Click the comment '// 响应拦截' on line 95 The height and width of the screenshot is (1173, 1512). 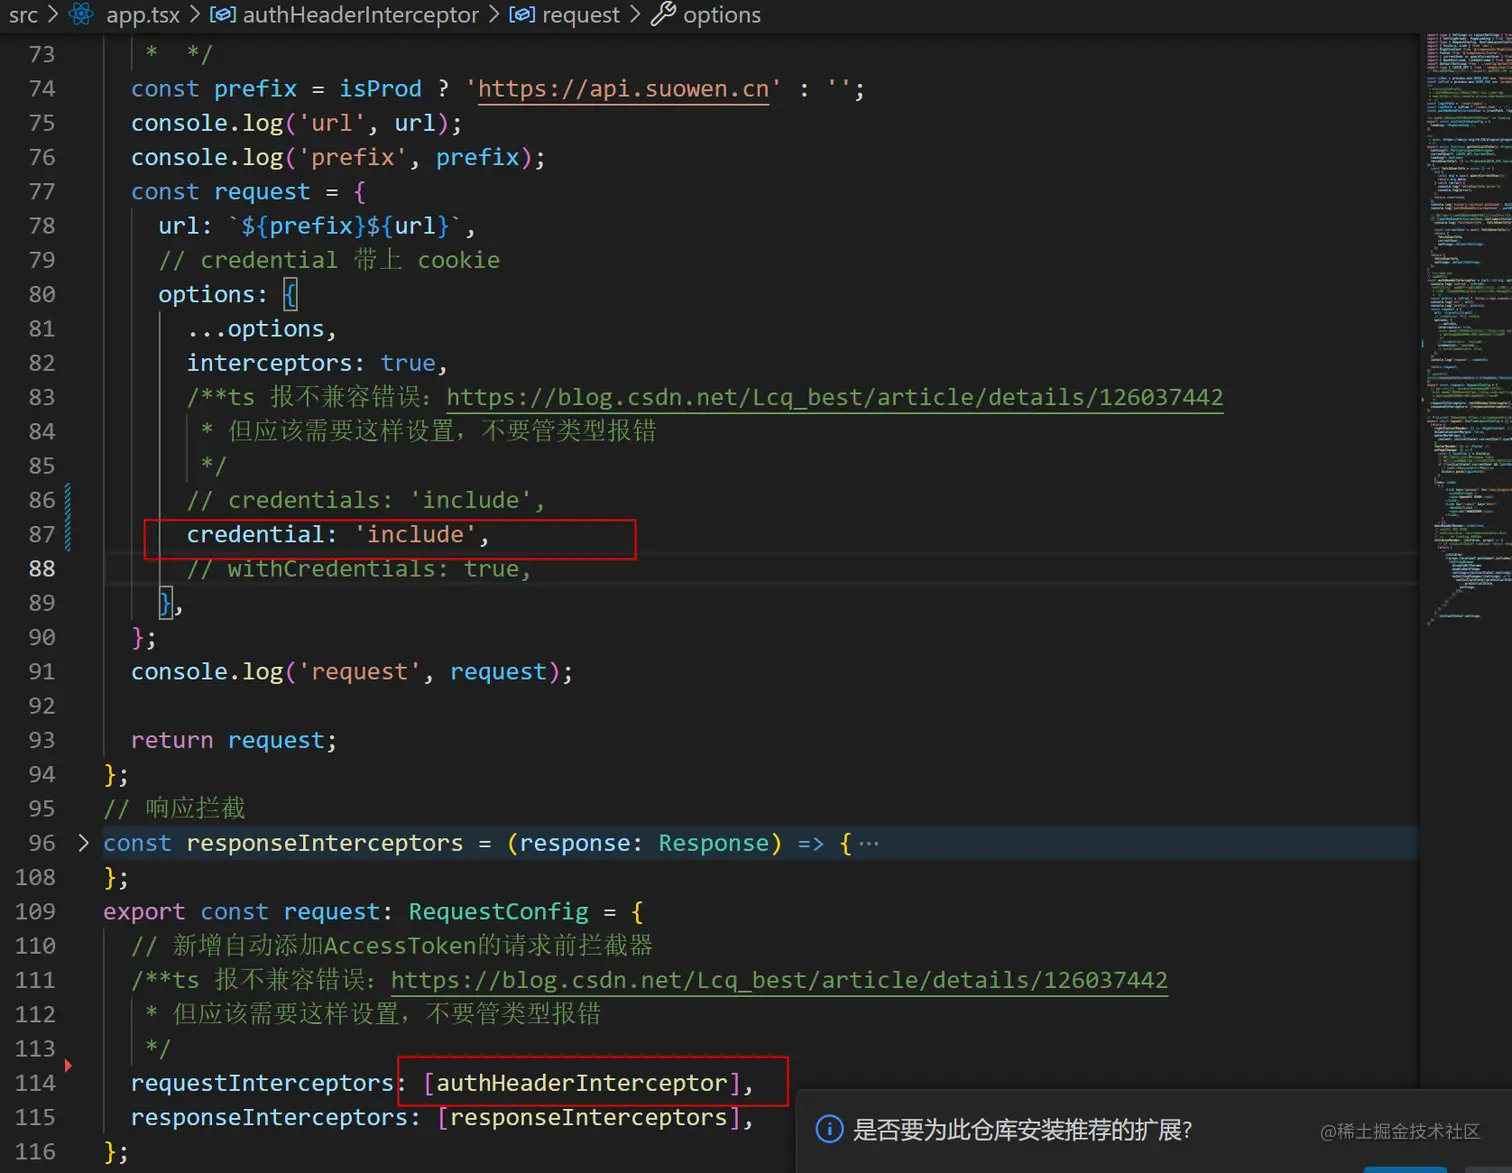[174, 808]
